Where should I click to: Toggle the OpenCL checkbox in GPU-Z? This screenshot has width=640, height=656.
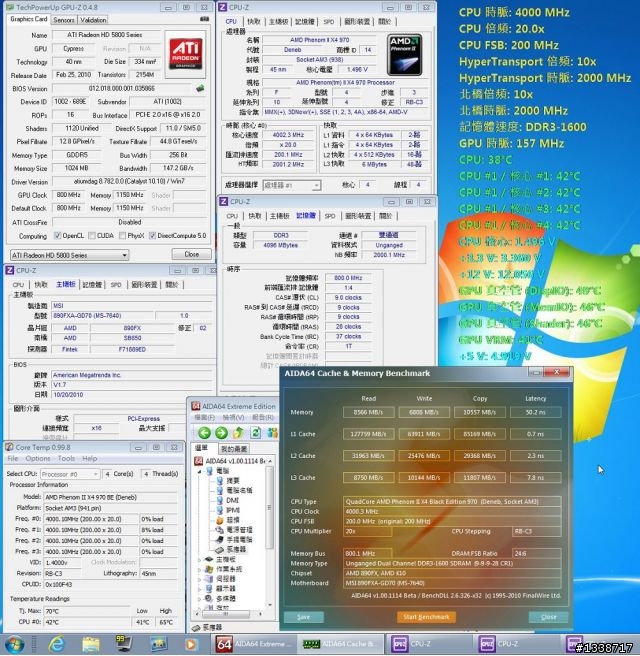[x=58, y=236]
